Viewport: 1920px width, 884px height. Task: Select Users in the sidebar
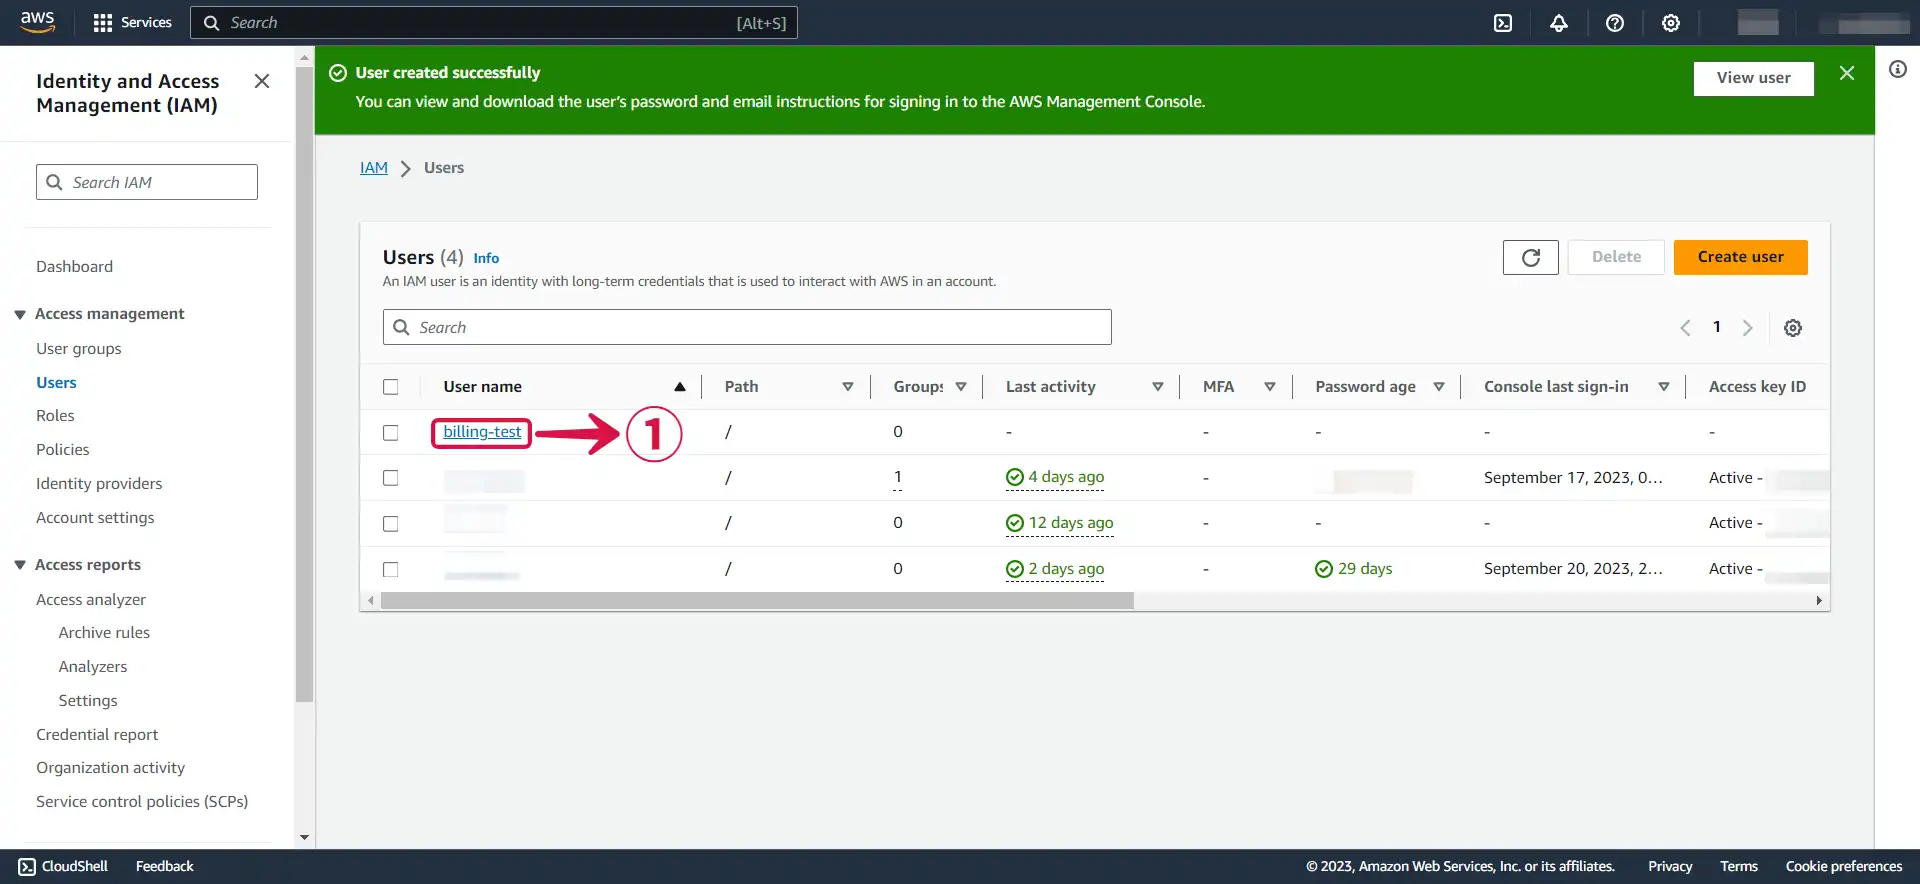56,383
